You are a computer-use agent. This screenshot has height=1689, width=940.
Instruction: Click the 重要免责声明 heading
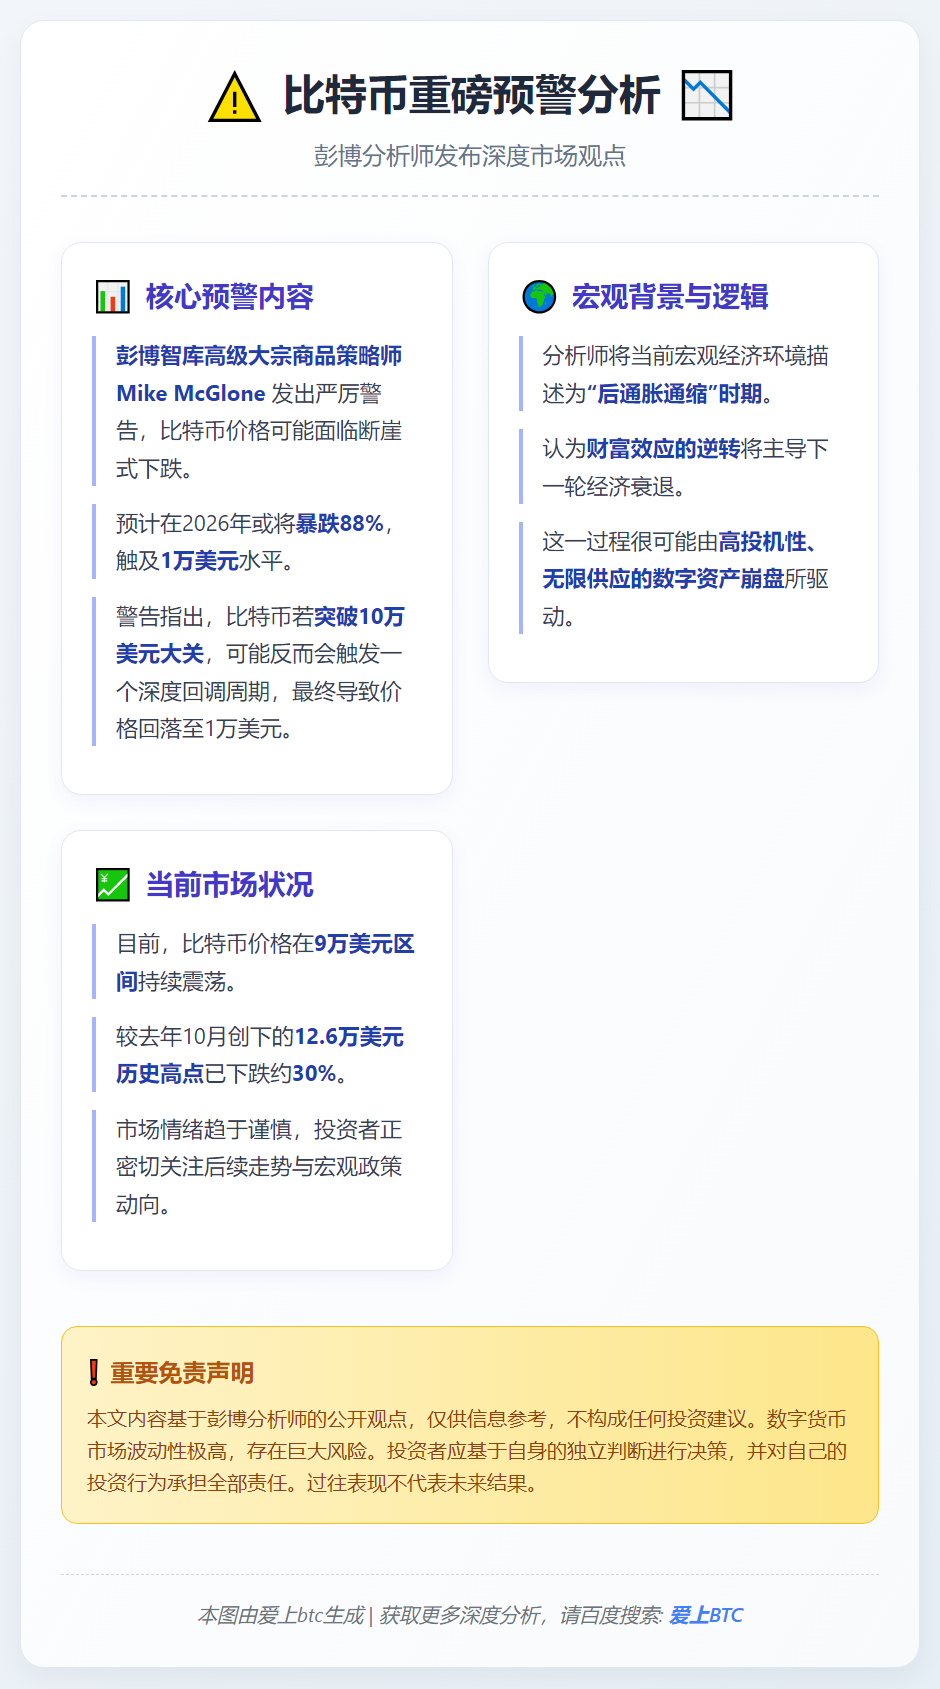182,1373
